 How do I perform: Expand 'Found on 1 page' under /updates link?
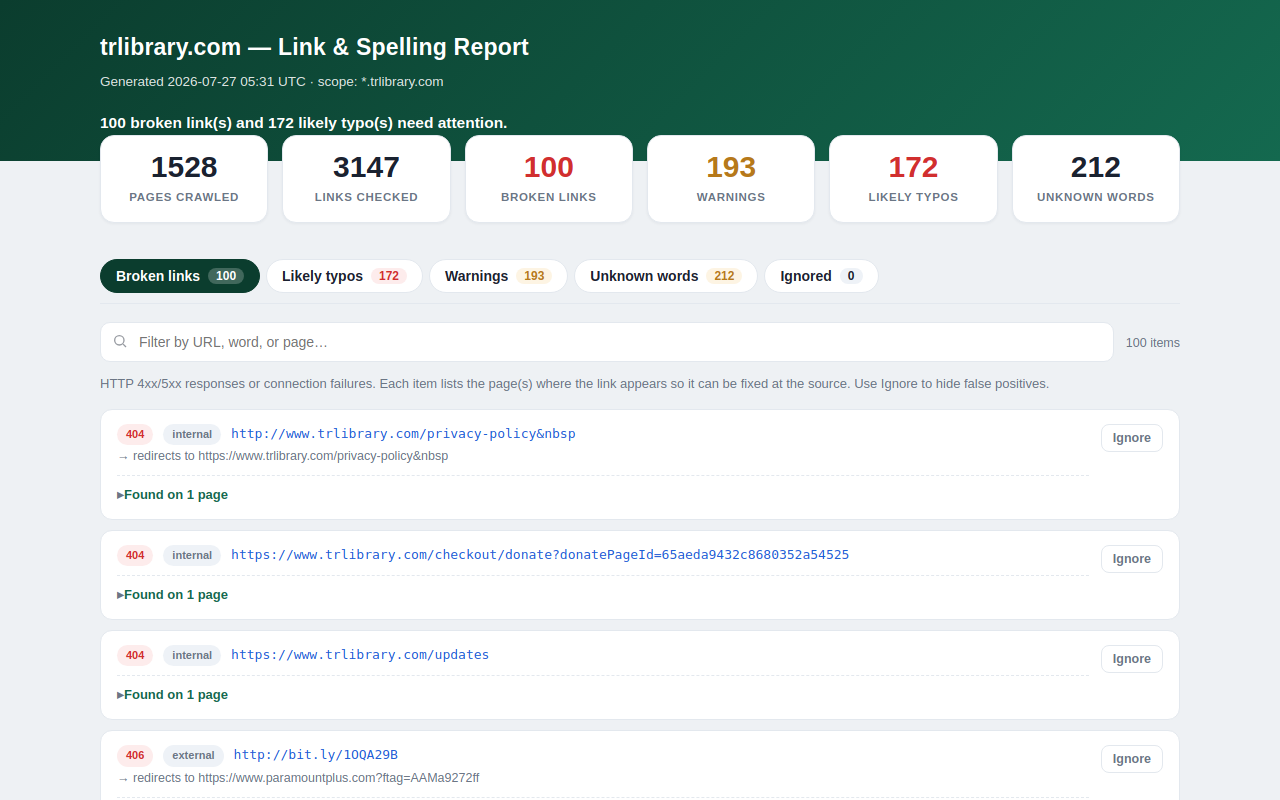point(173,695)
